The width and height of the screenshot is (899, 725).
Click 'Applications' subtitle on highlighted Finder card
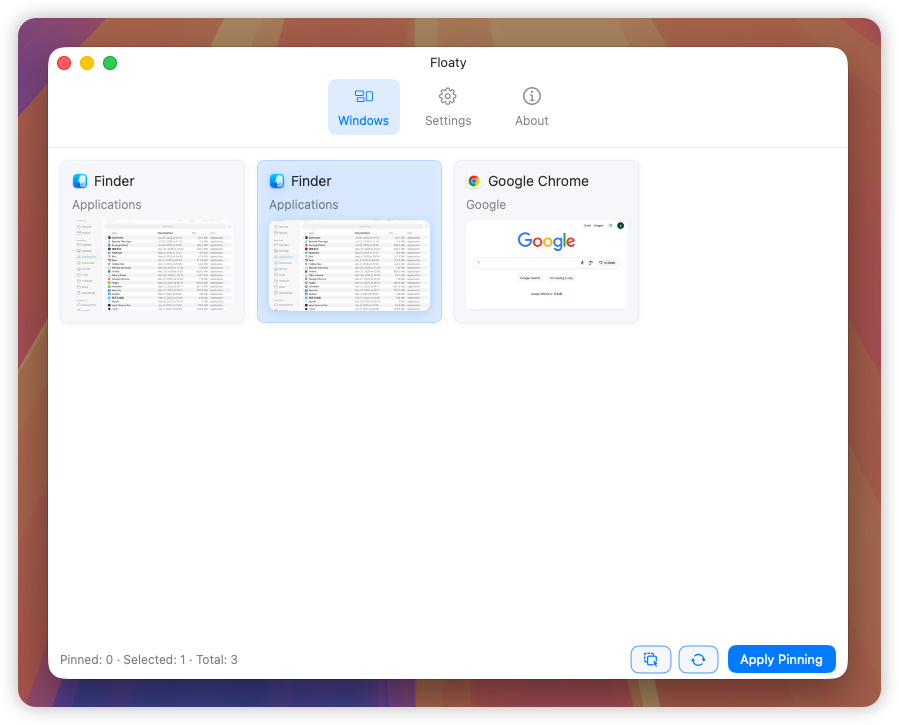(303, 205)
